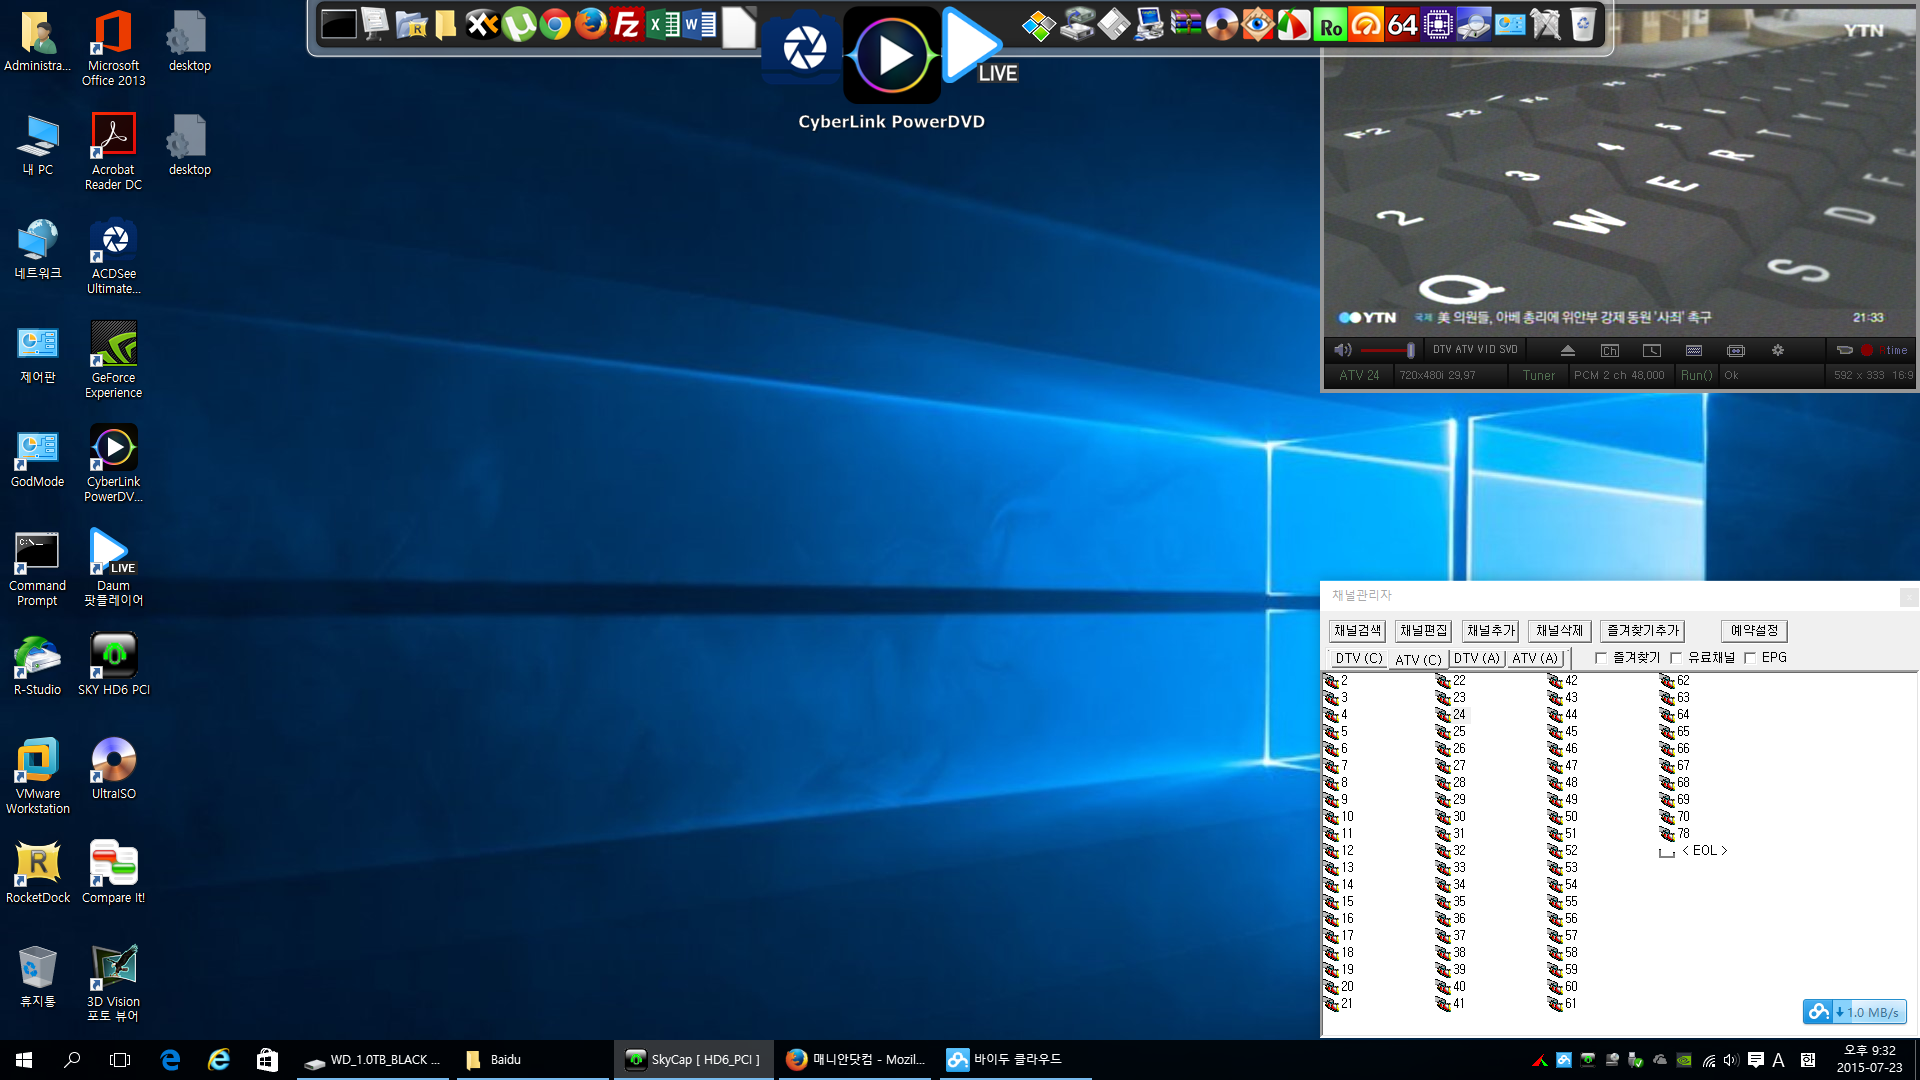Click the Baidu 1.0 MB/s speed widget
Image resolution: width=1920 pixels, height=1080 pixels.
pos(1855,1012)
